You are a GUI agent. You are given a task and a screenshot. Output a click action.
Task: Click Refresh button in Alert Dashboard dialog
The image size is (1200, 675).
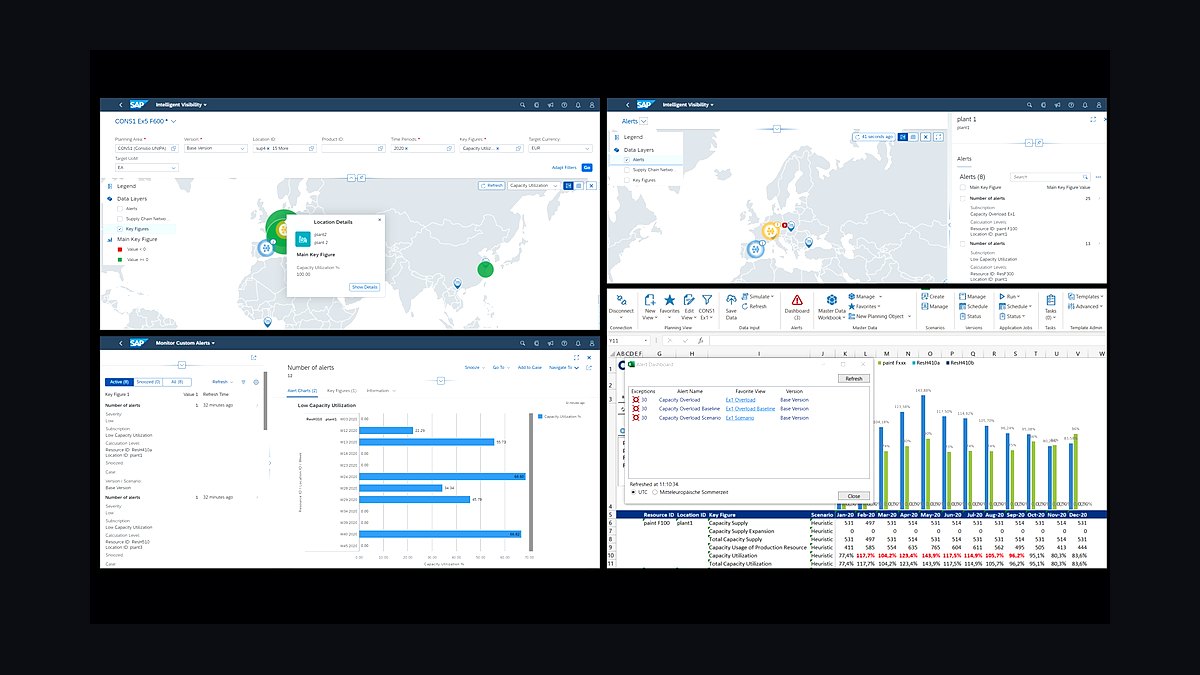pos(853,379)
